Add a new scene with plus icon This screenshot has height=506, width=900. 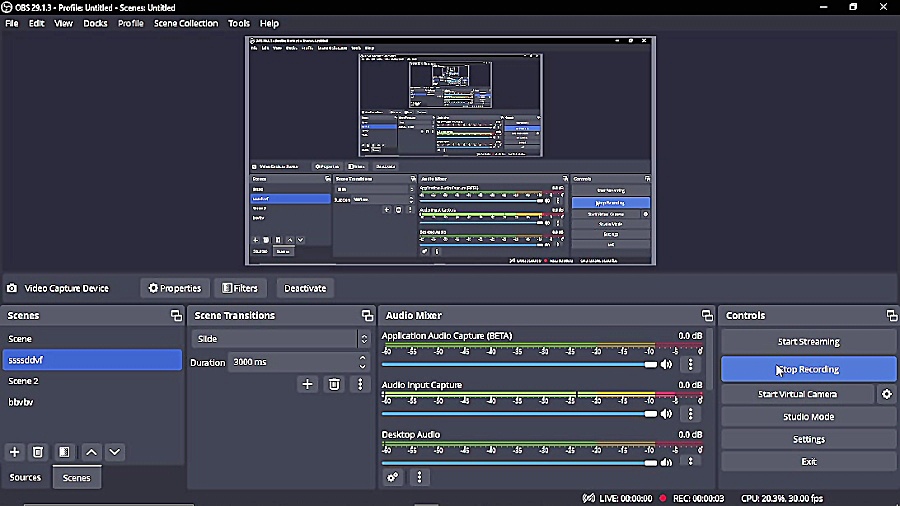14,452
